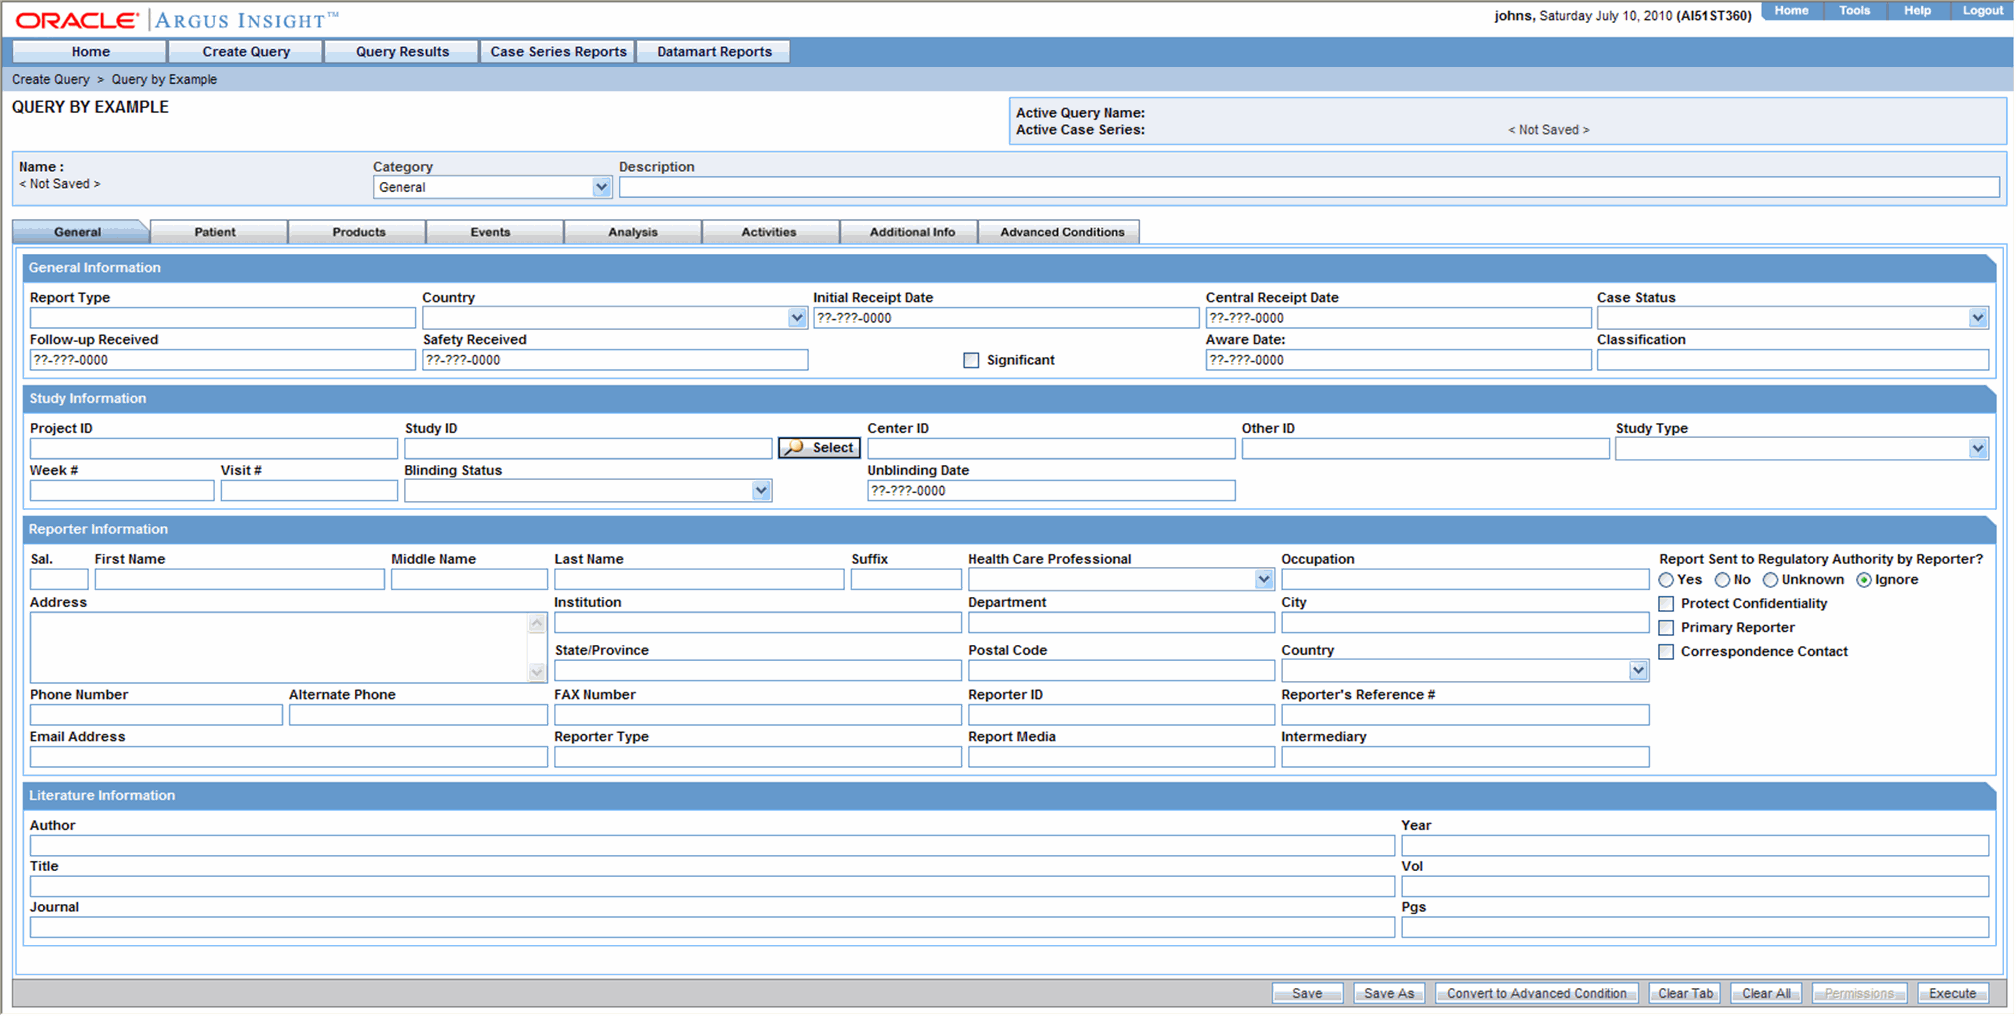Check the Primary Reporter box
The height and width of the screenshot is (1016, 2016).
click(1666, 628)
